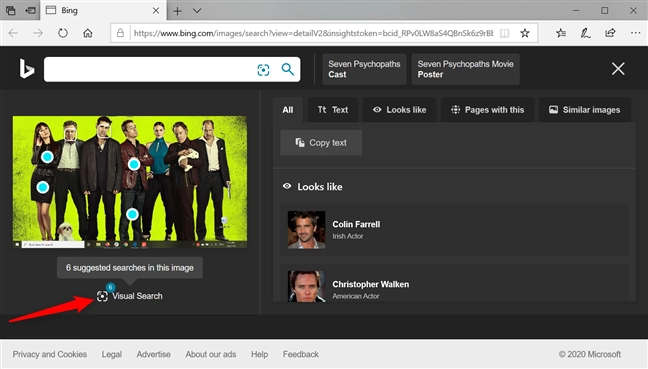Viewport: 648px width, 369px height.
Task: Open the Advertise footer link
Action: click(153, 354)
